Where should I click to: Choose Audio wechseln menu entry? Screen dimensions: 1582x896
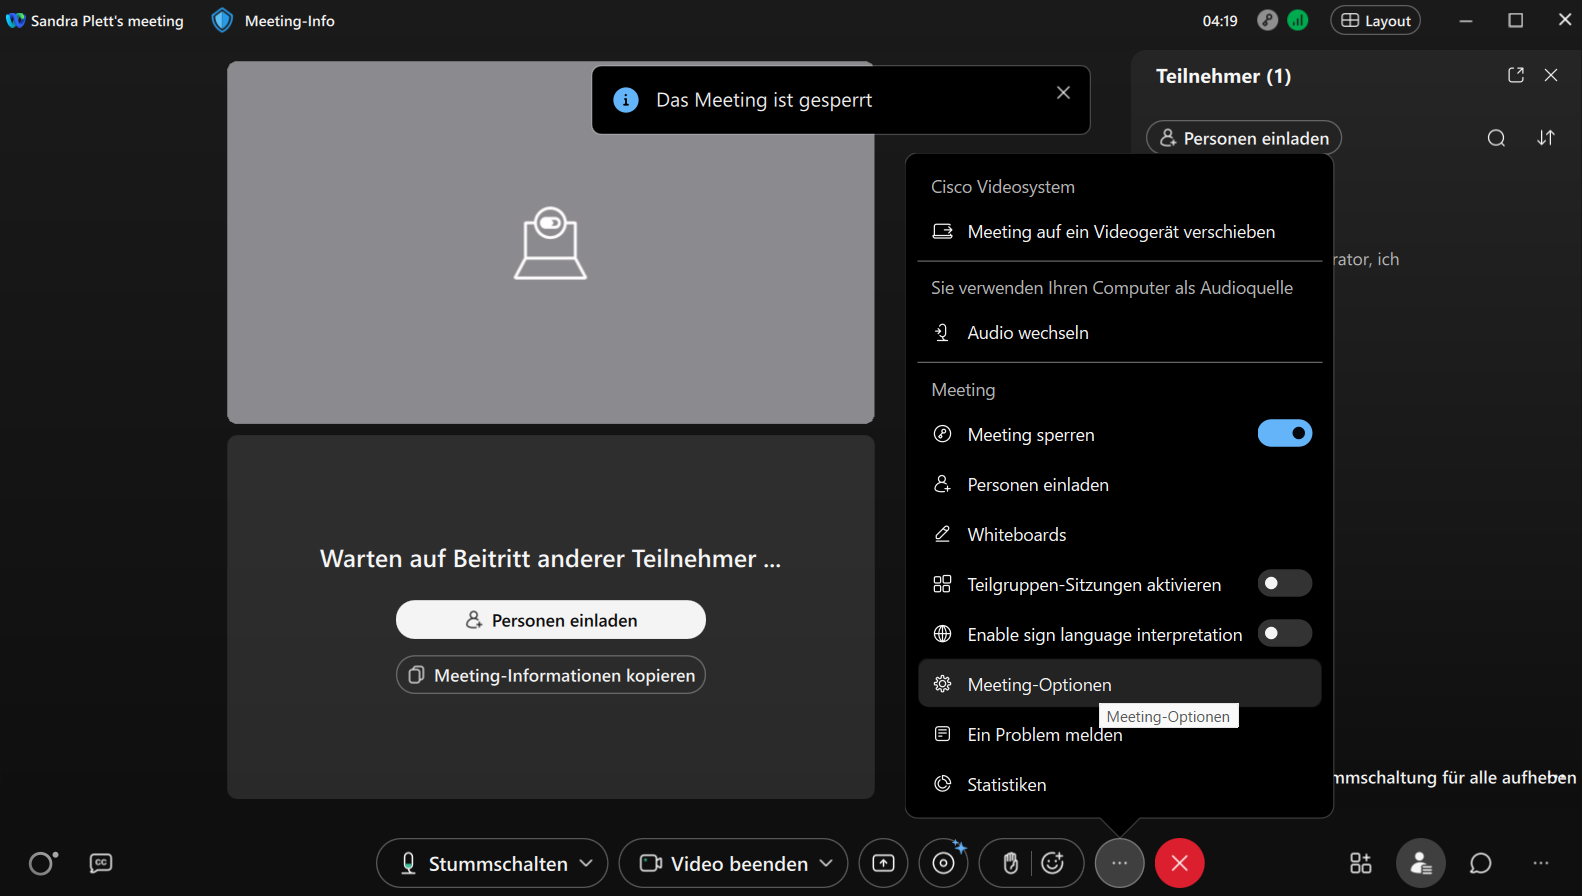tap(1028, 333)
